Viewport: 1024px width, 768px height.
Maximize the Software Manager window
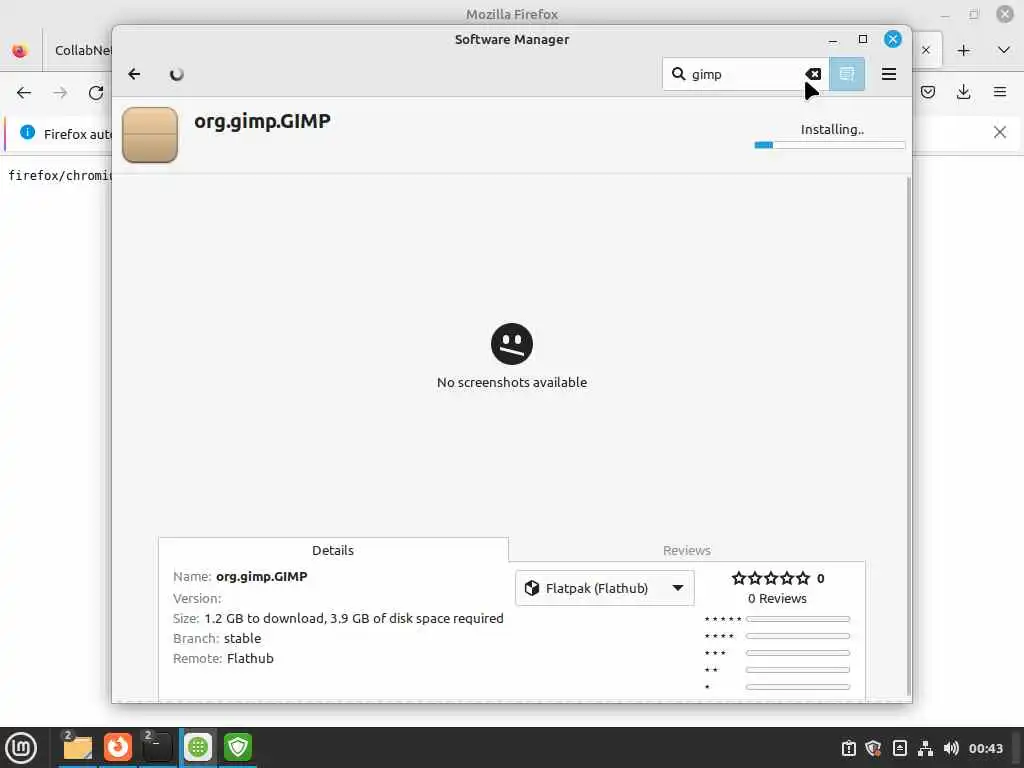[x=863, y=39]
